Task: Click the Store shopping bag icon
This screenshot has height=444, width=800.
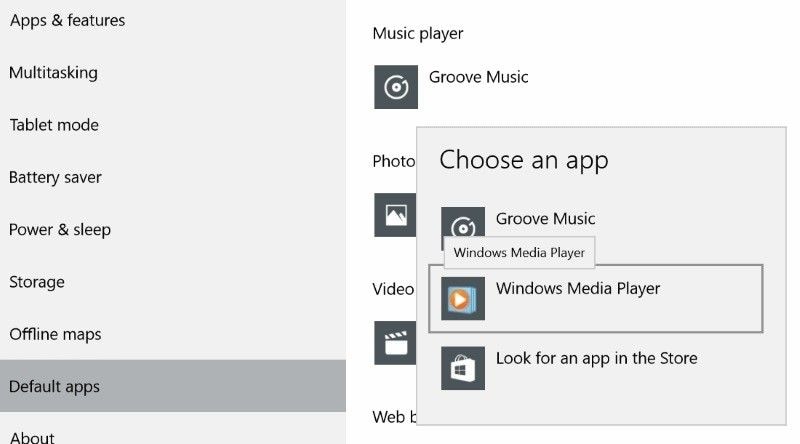Action: (x=462, y=368)
